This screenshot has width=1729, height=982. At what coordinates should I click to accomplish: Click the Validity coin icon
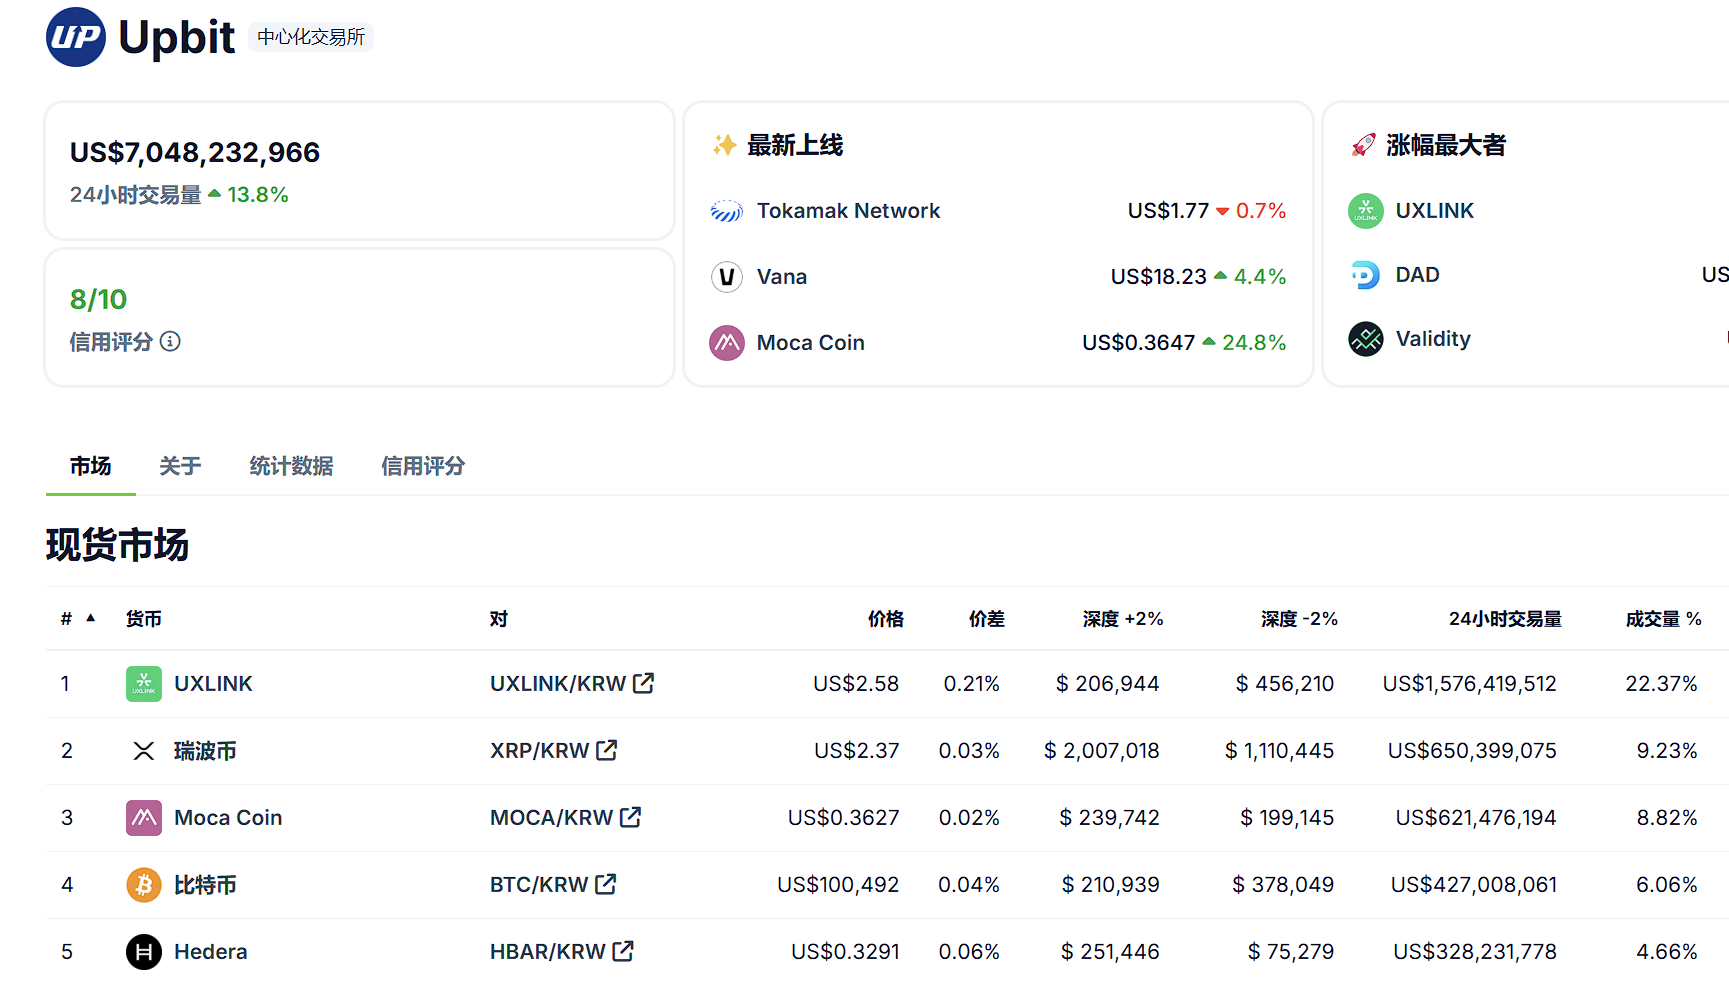tap(1365, 338)
